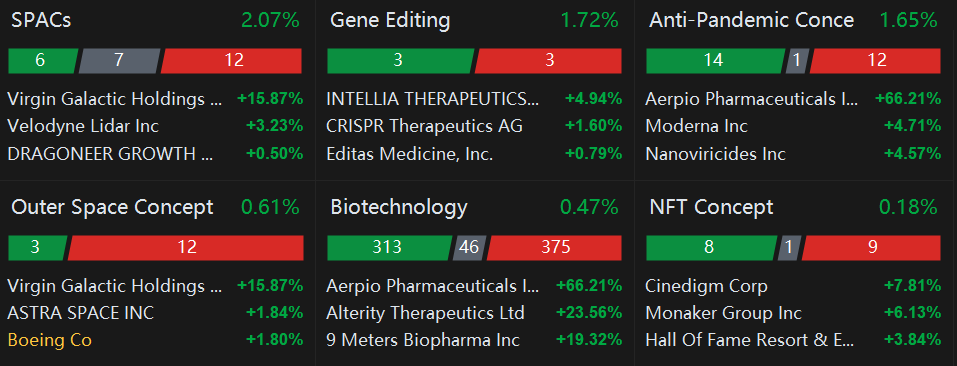957x366 pixels.
Task: Click the green bar showing 313 Biotechnology gainers
Action: point(389,247)
